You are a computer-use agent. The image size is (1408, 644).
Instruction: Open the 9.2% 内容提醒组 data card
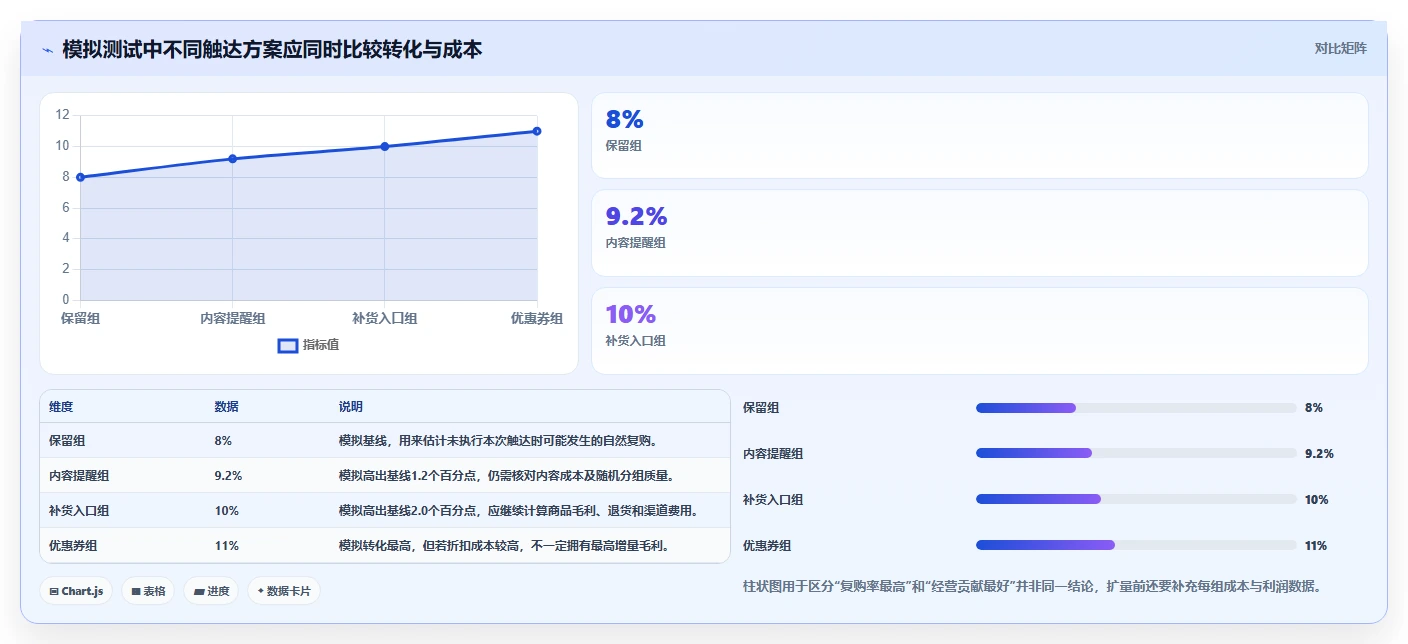click(979, 233)
